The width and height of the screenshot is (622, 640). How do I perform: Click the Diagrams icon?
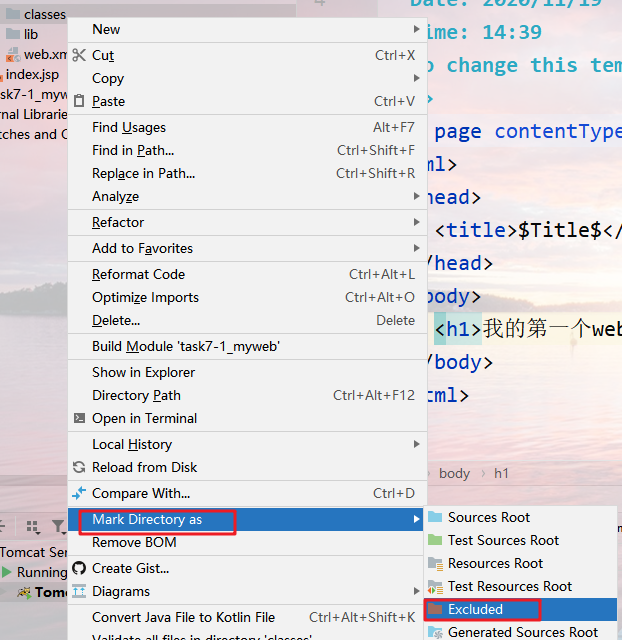79,591
